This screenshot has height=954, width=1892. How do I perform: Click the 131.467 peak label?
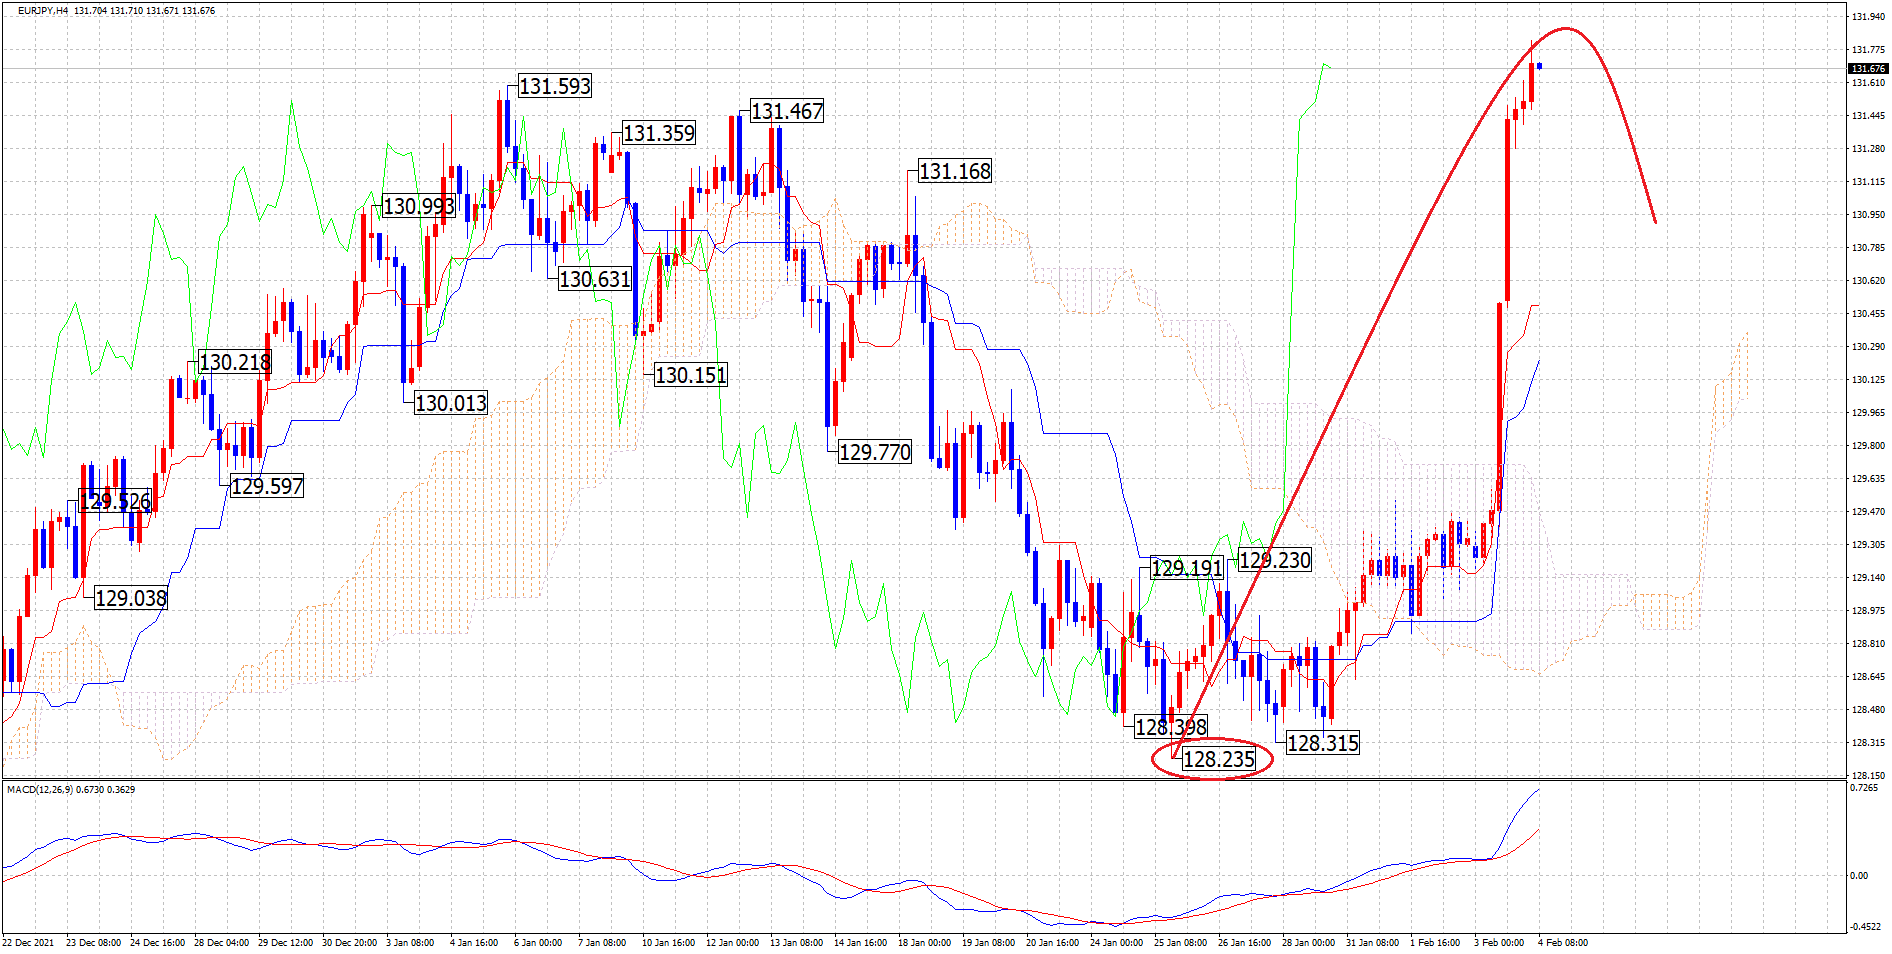pos(787,111)
